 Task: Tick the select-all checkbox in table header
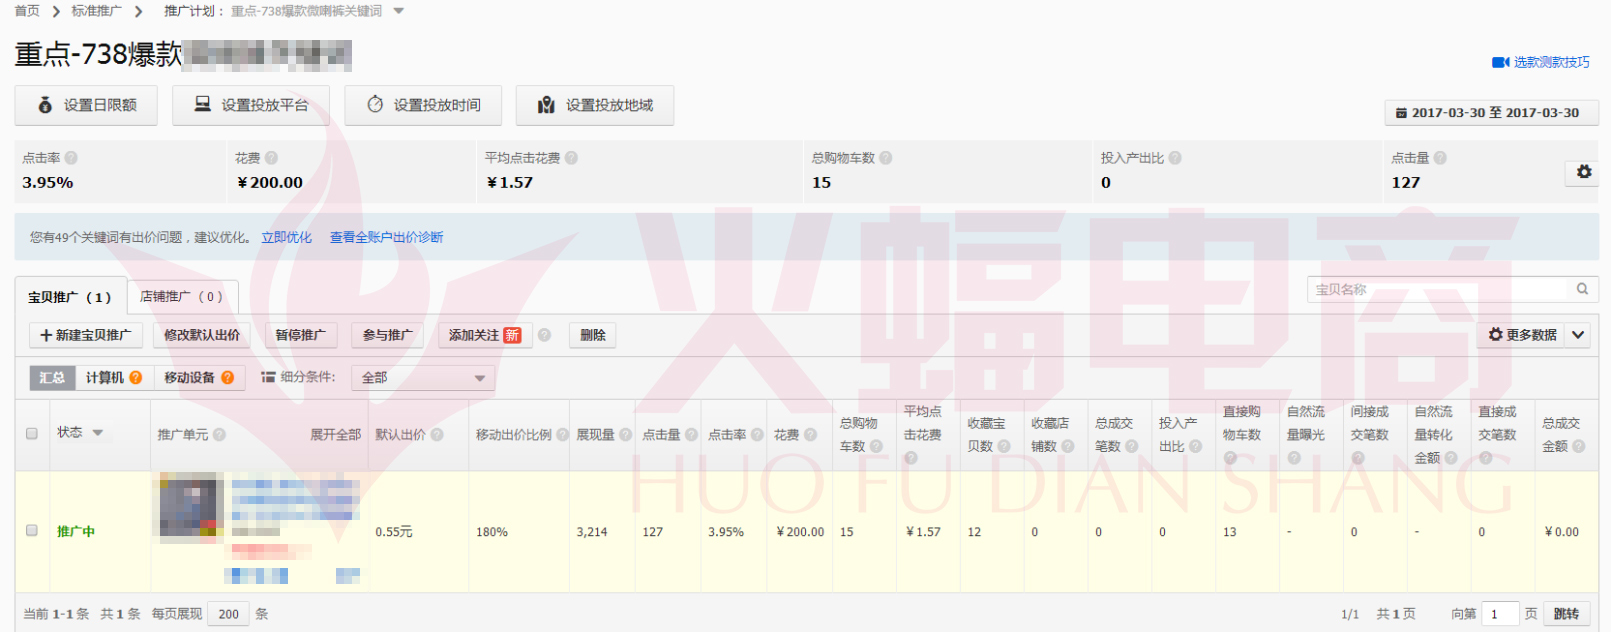point(32,434)
